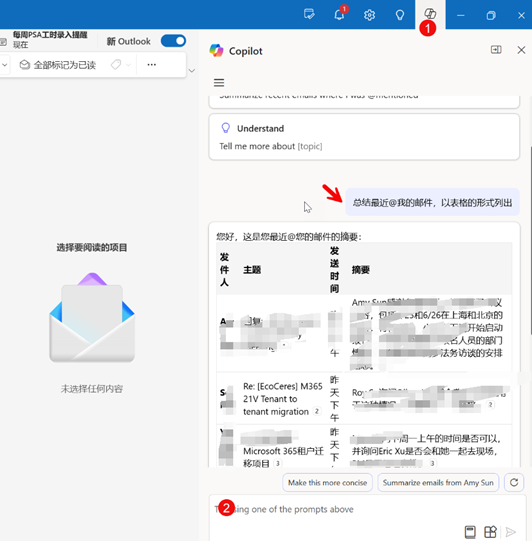532x541 pixels.
Task: Expand the ribbon chevron below toolbar
Action: [x=192, y=71]
